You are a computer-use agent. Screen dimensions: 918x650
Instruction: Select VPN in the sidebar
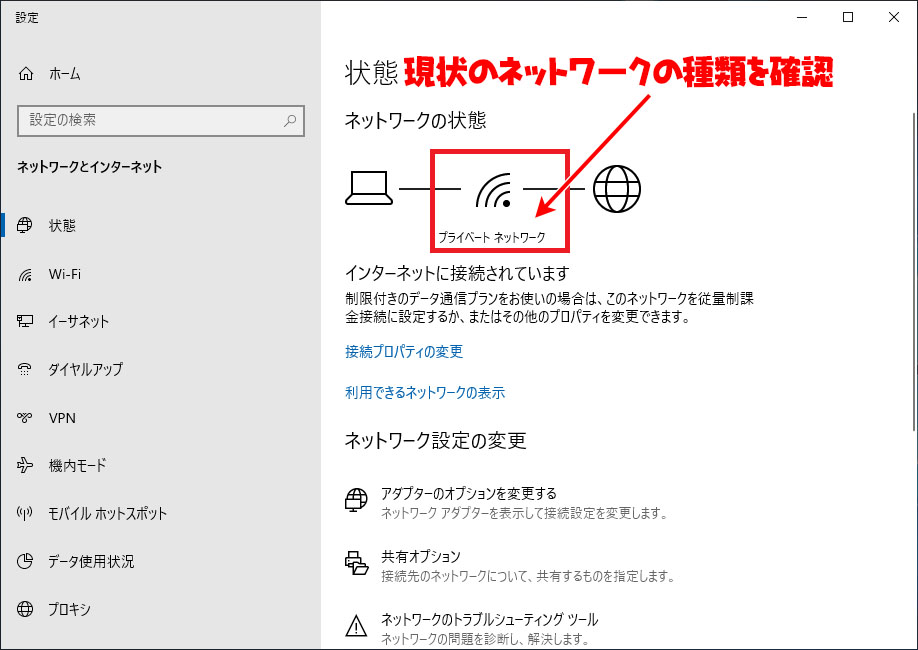pyautogui.click(x=160, y=418)
